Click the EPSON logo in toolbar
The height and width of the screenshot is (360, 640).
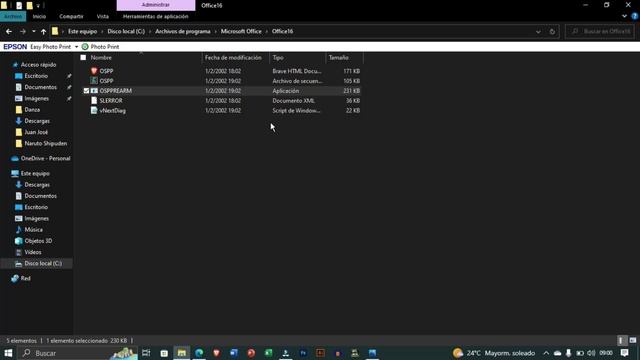point(15,47)
